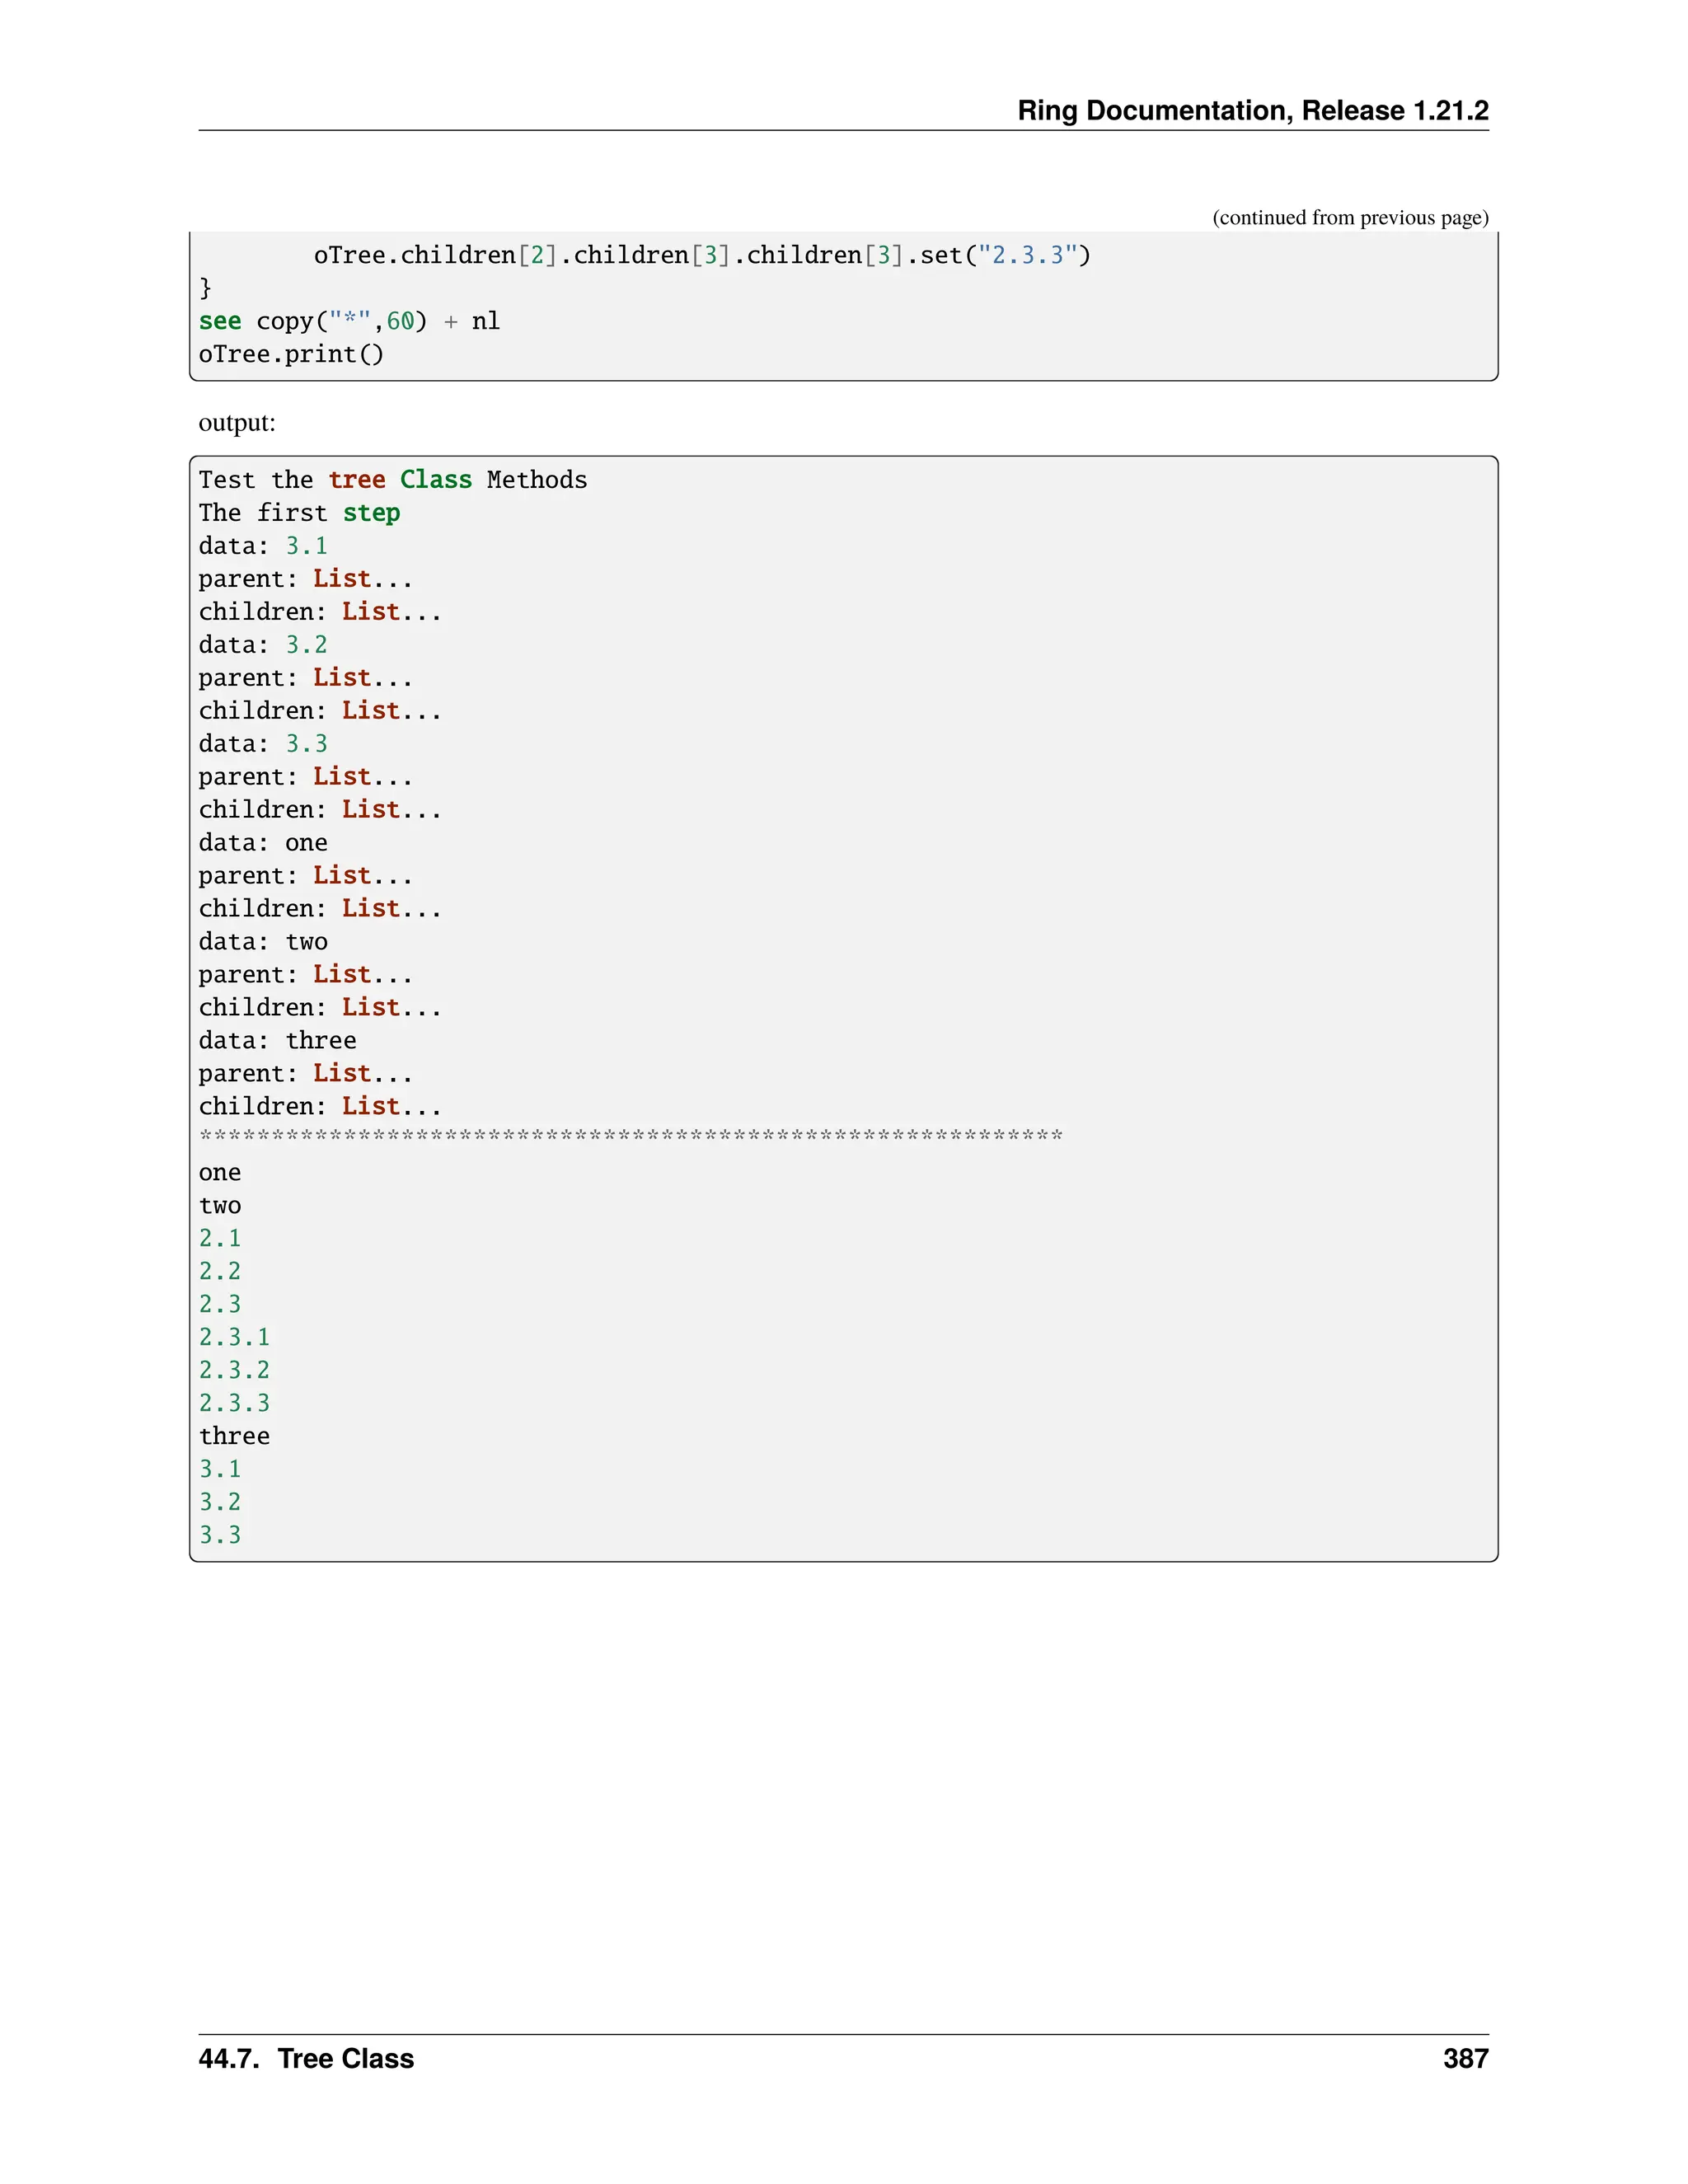The width and height of the screenshot is (1688, 2184).
Task: Click the '44.7. Tree Class' footer
Action: pos(306,2058)
